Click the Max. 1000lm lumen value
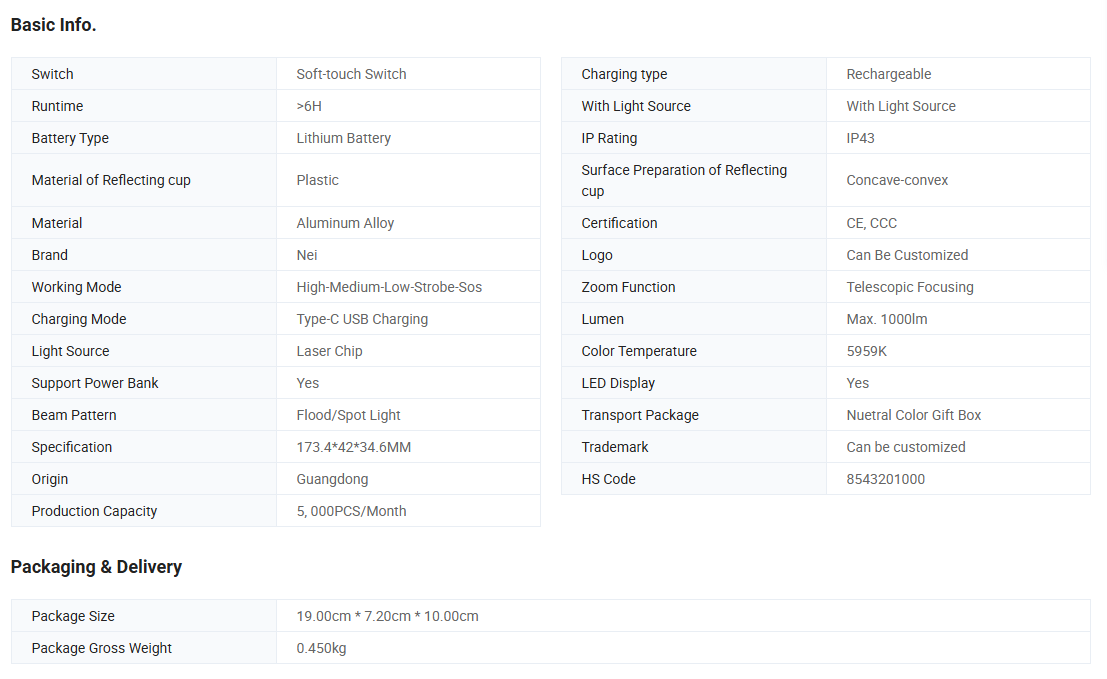Screen dimensions: 1107x679 (886, 319)
